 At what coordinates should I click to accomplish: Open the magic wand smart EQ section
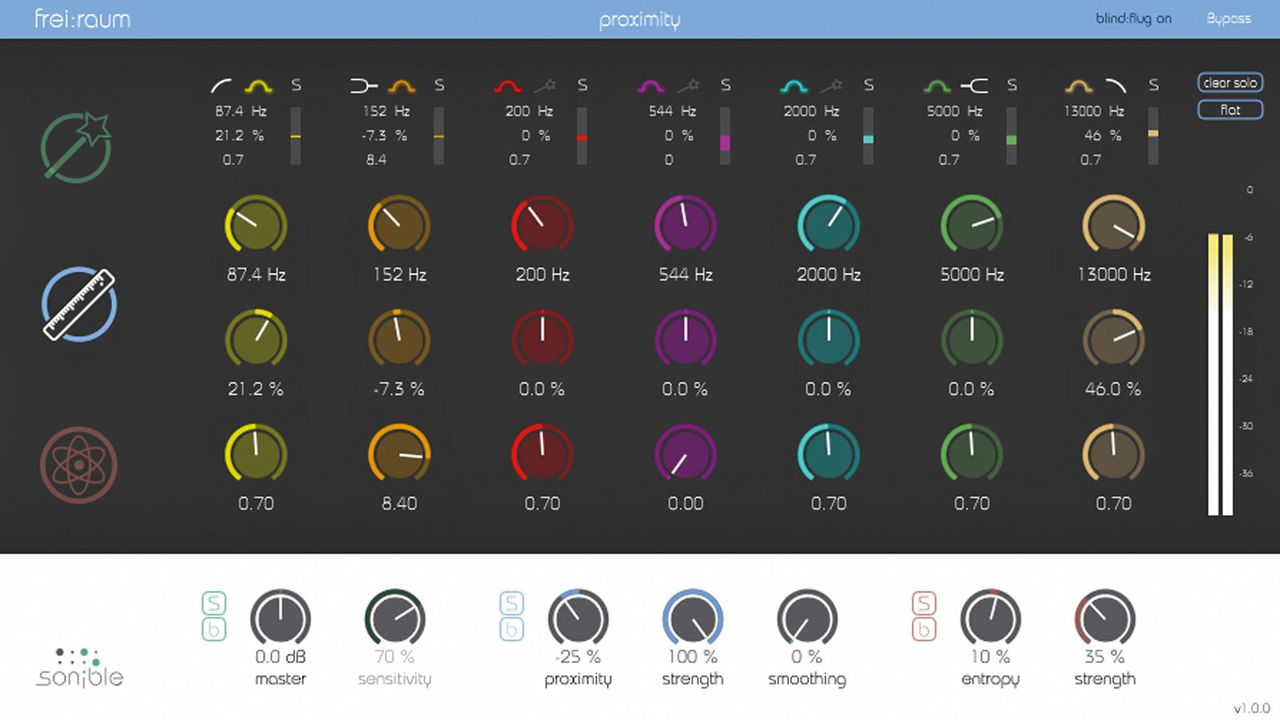click(x=77, y=148)
